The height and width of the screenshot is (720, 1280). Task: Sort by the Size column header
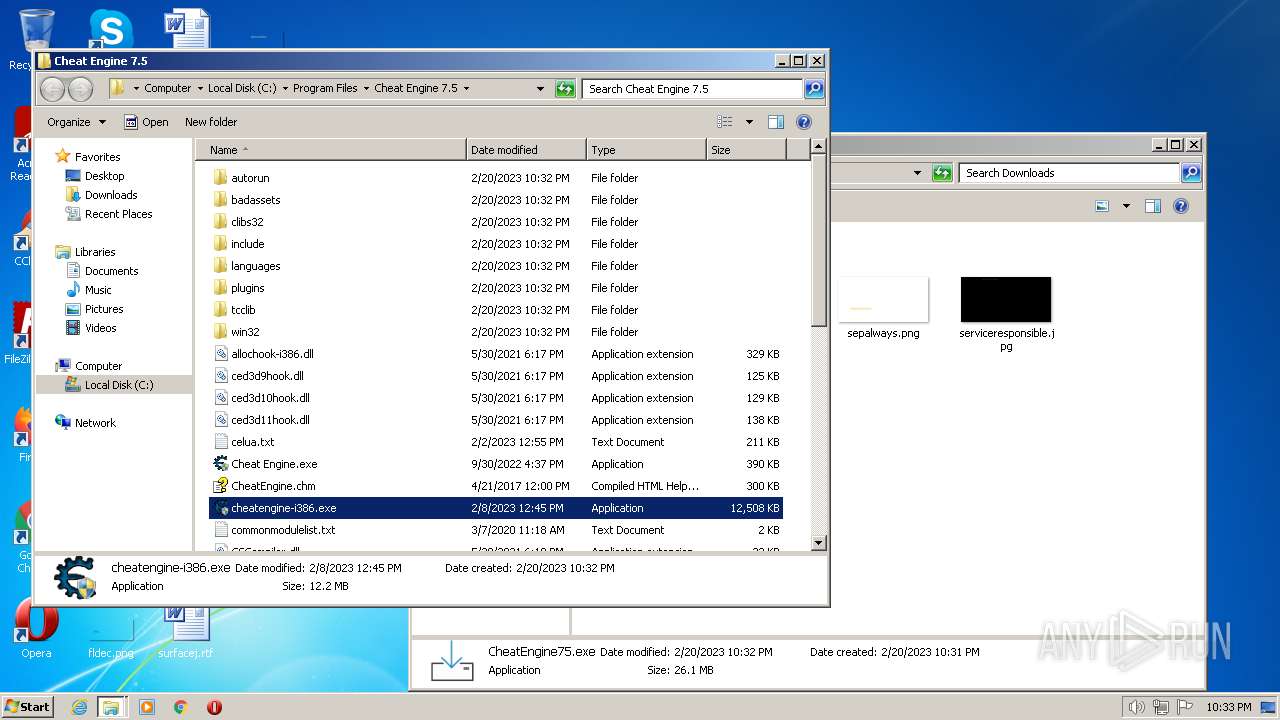click(x=746, y=150)
